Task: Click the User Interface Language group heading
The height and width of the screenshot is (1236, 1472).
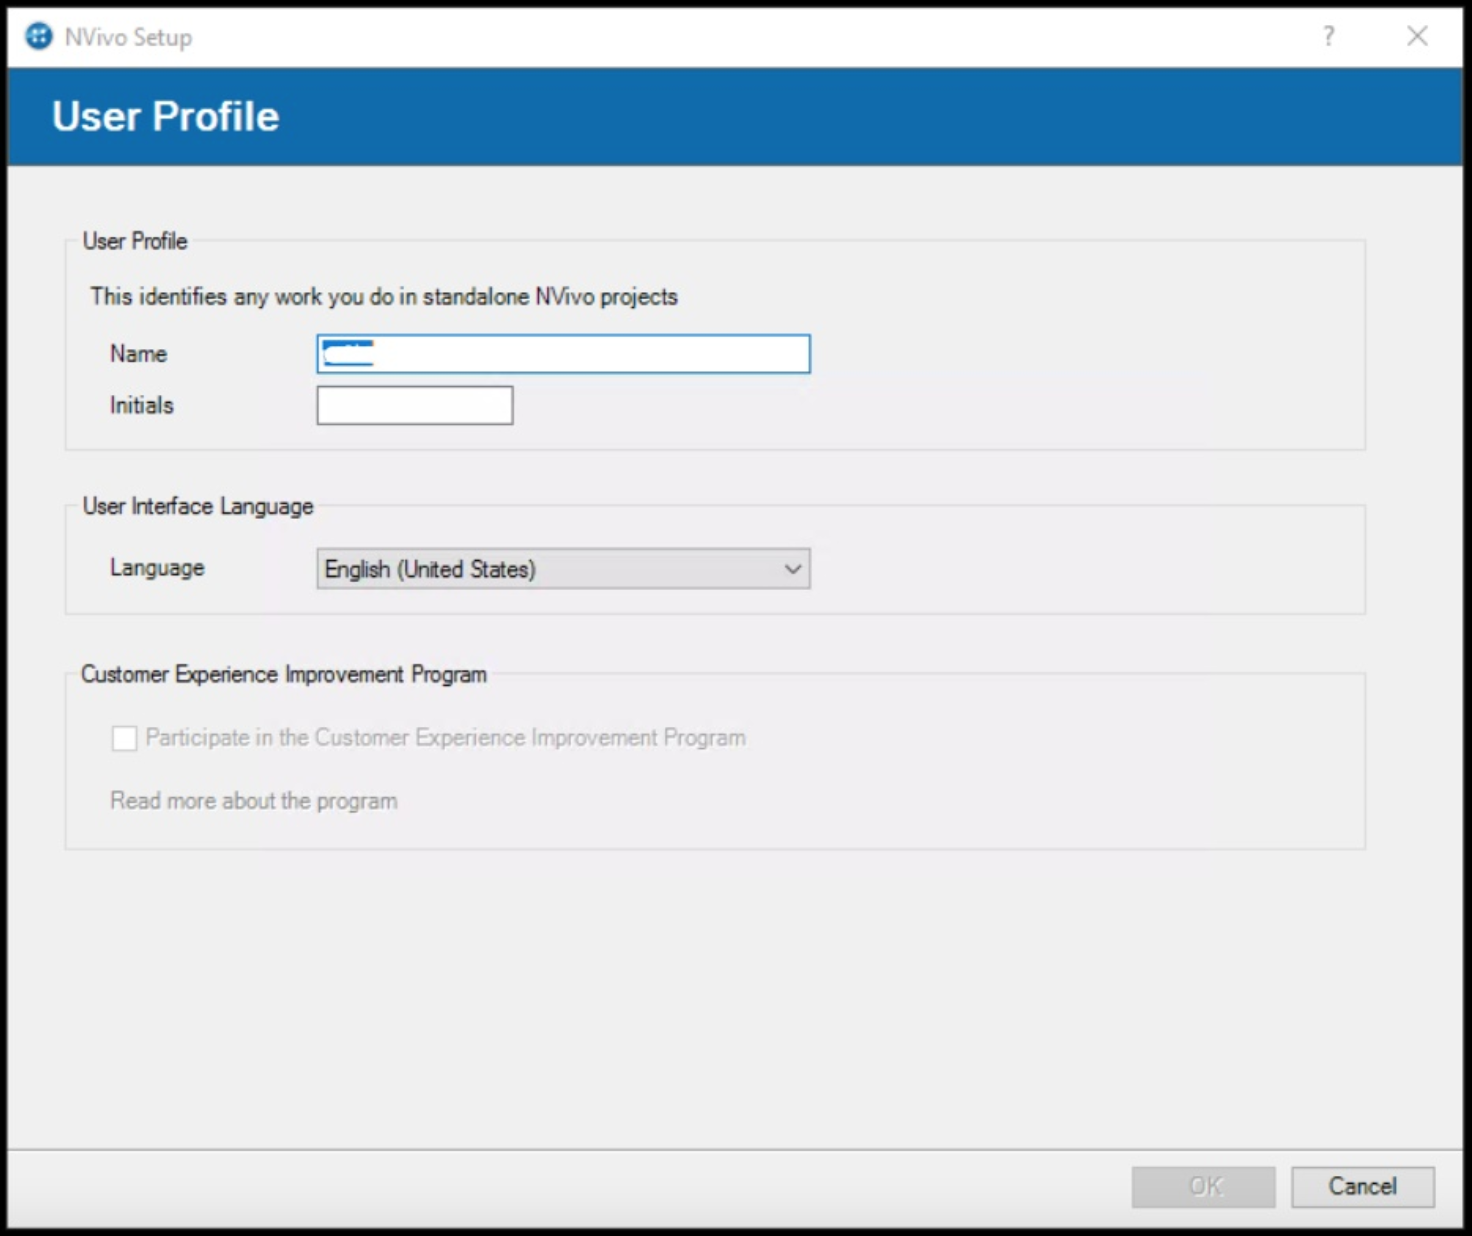Action: (x=198, y=506)
